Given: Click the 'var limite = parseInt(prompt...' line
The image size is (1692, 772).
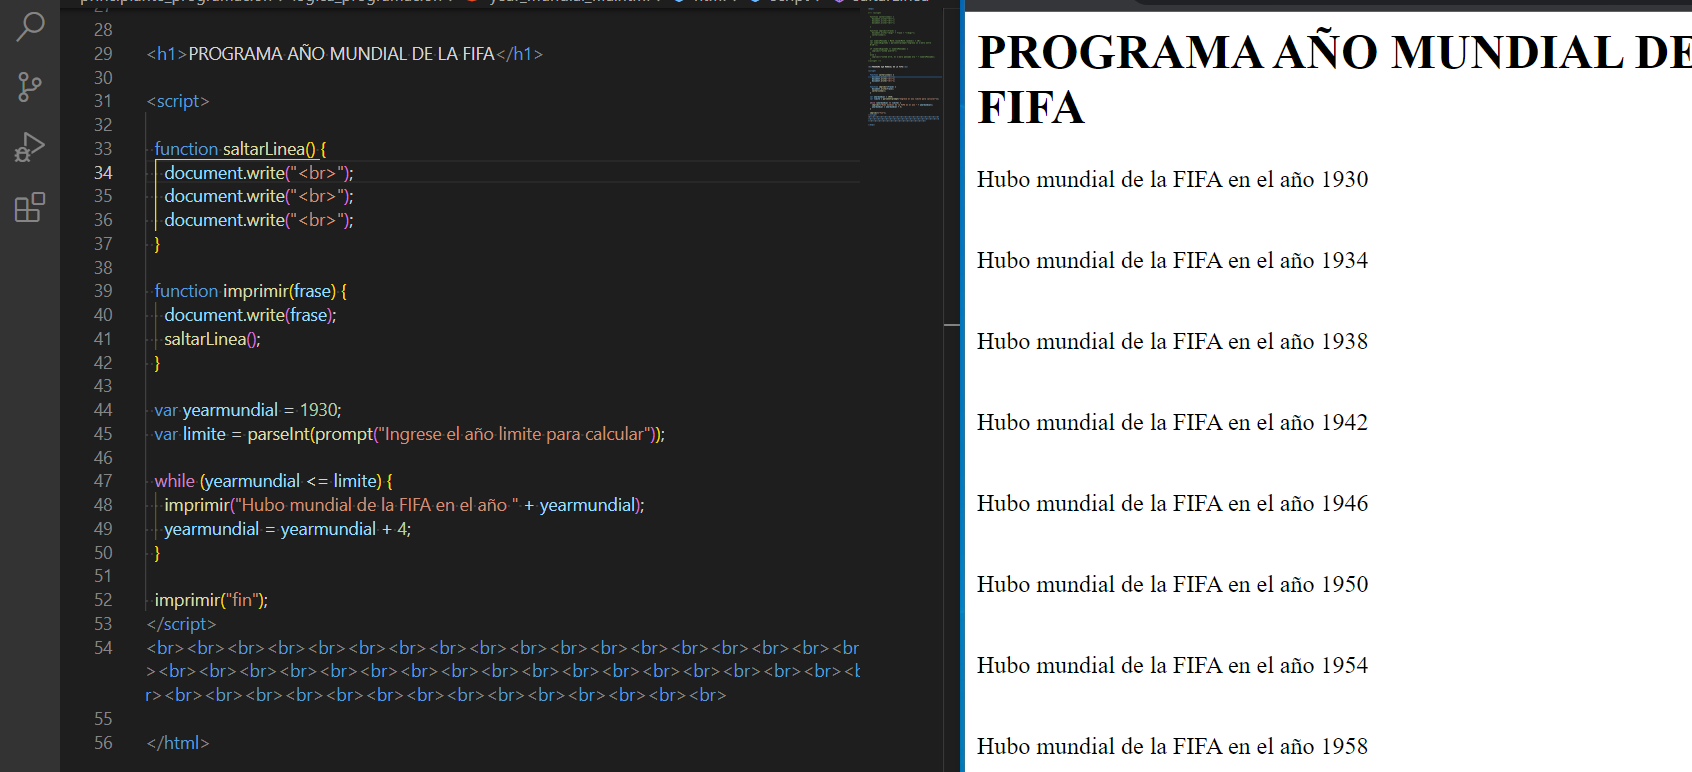Looking at the screenshot, I should 409,434.
